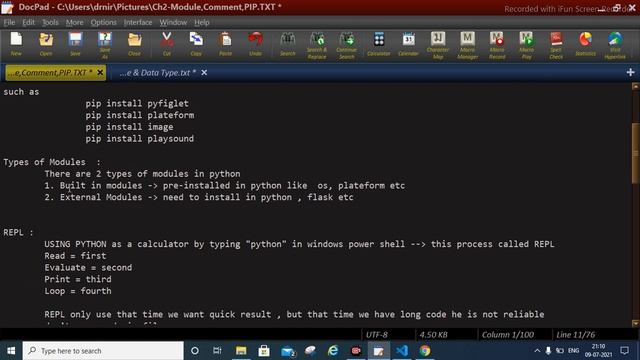Click the taskbar search box

click(x=103, y=351)
